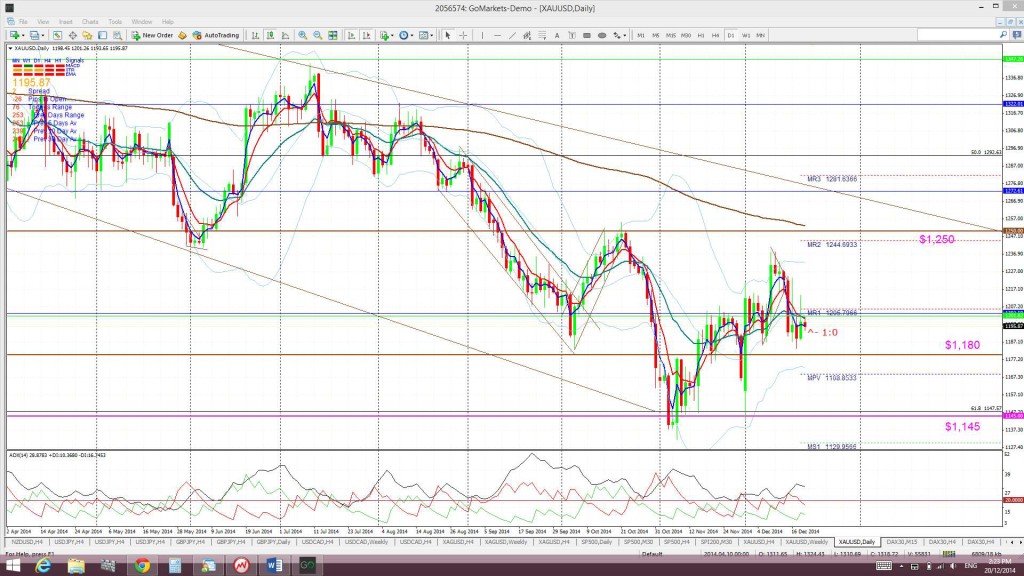This screenshot has height=576, width=1024.
Task: Select the equidistant channel tool
Action: coord(526,35)
